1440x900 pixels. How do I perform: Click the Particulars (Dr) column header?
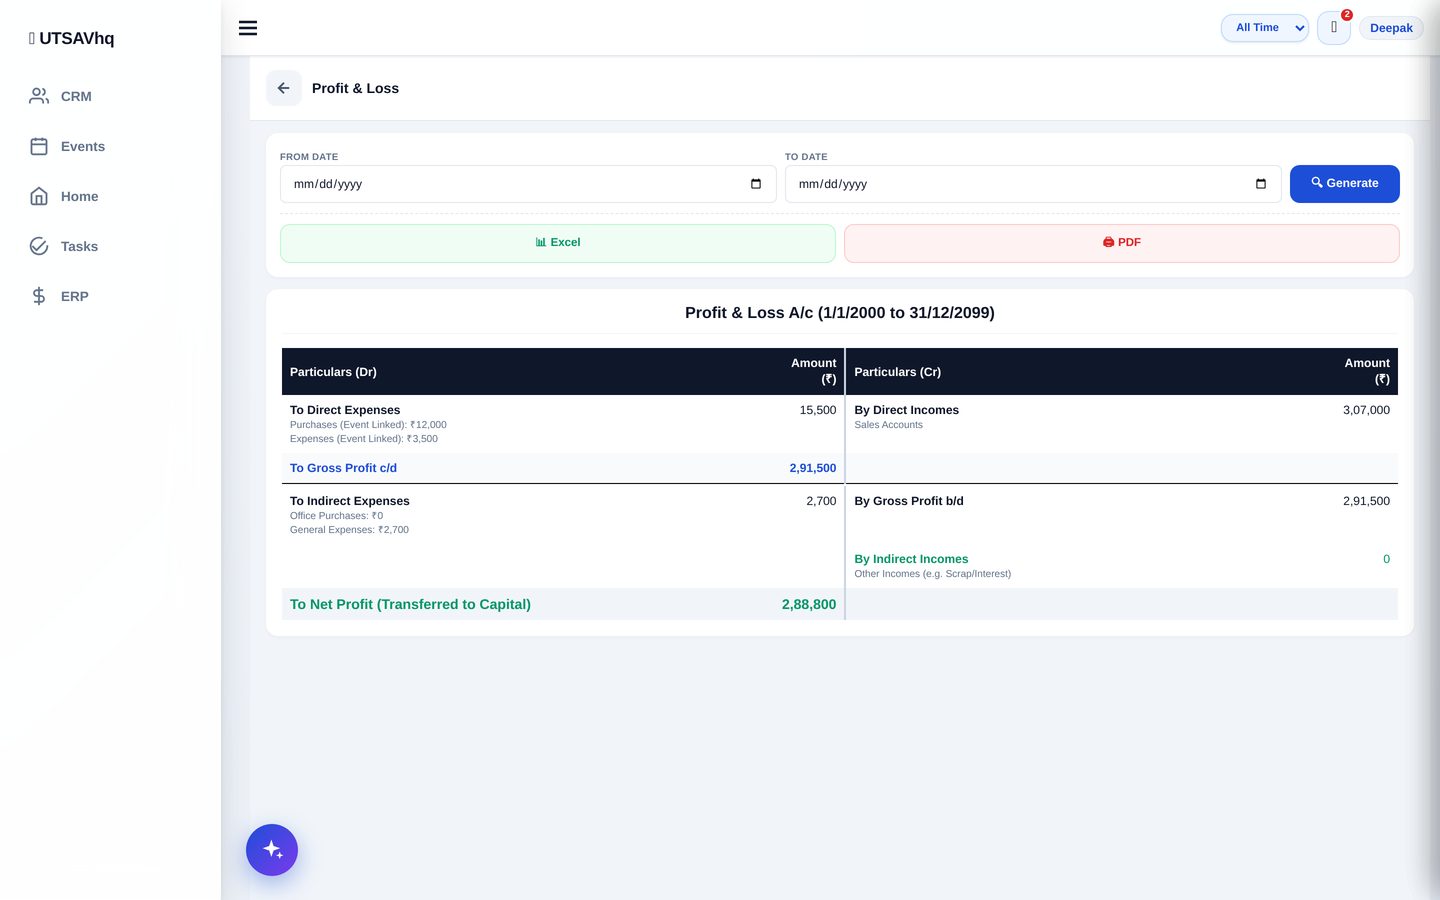pos(333,372)
